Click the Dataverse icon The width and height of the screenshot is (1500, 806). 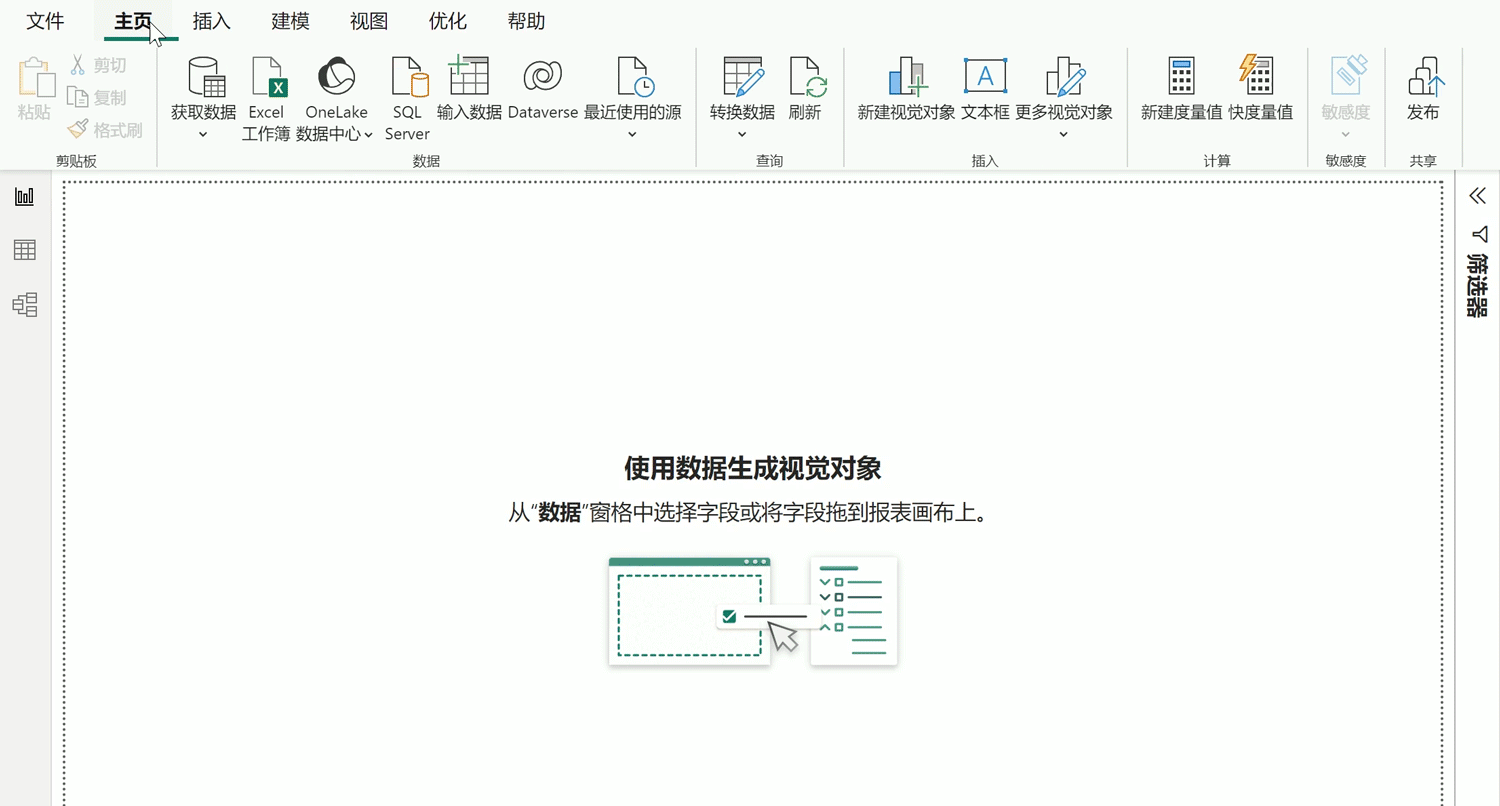coord(542,77)
